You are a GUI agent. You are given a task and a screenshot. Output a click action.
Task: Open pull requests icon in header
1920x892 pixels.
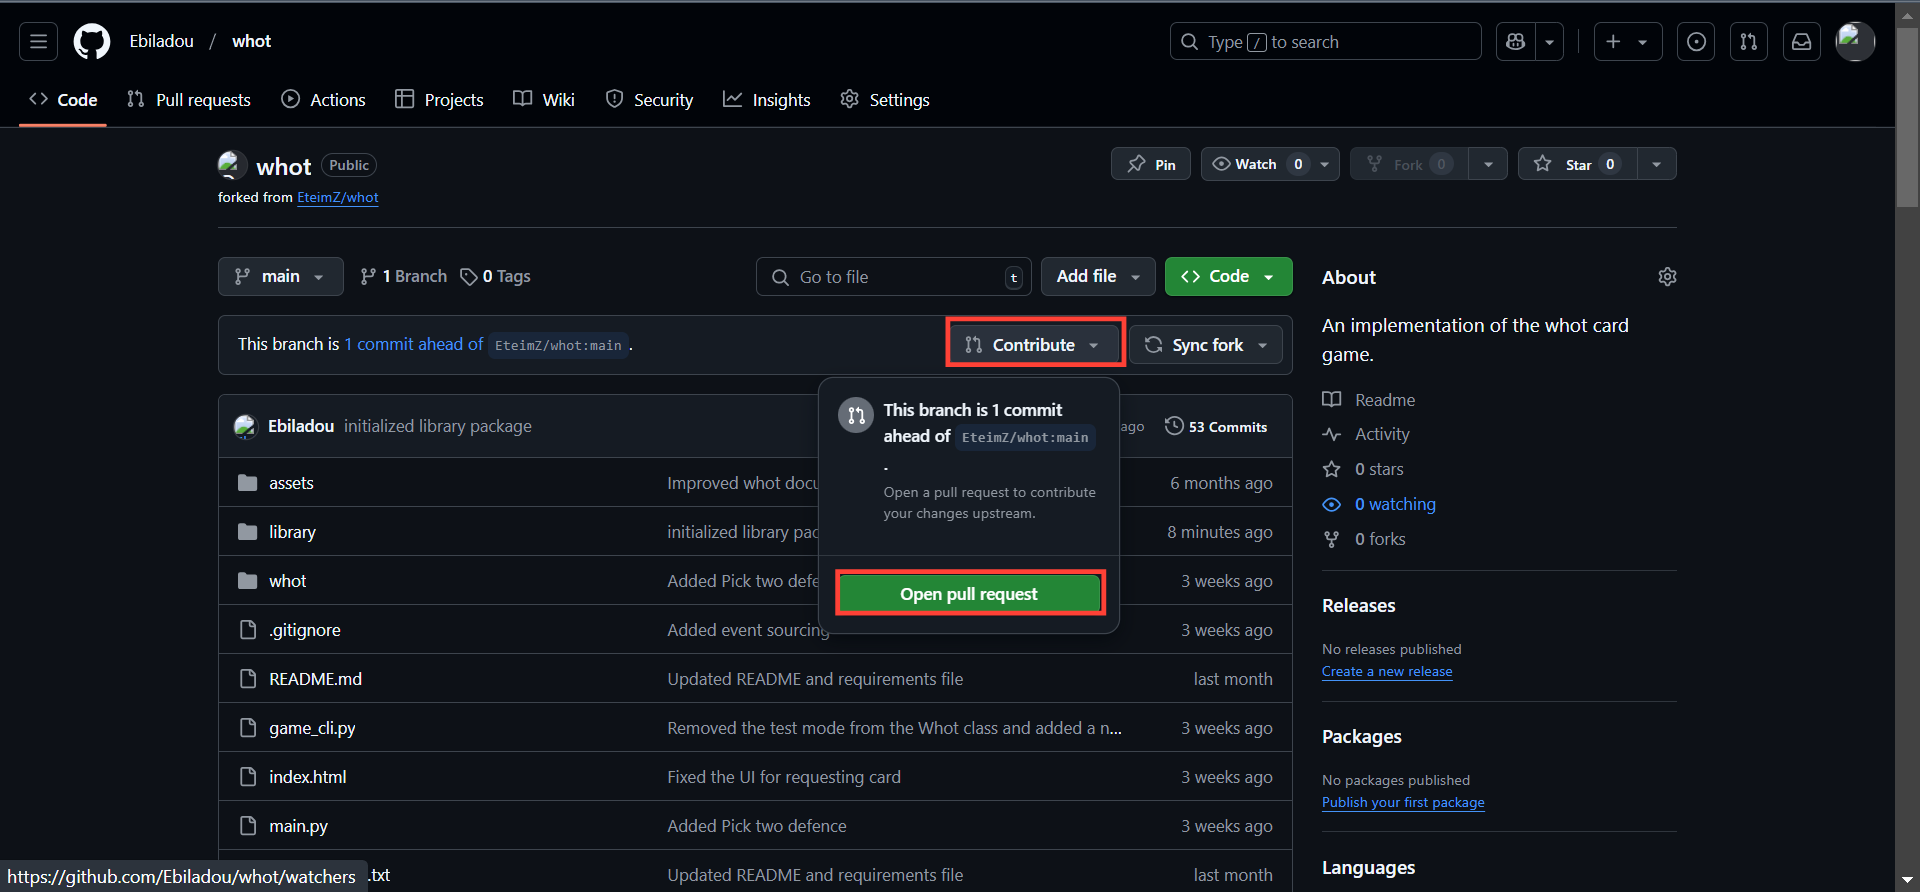tap(1749, 42)
